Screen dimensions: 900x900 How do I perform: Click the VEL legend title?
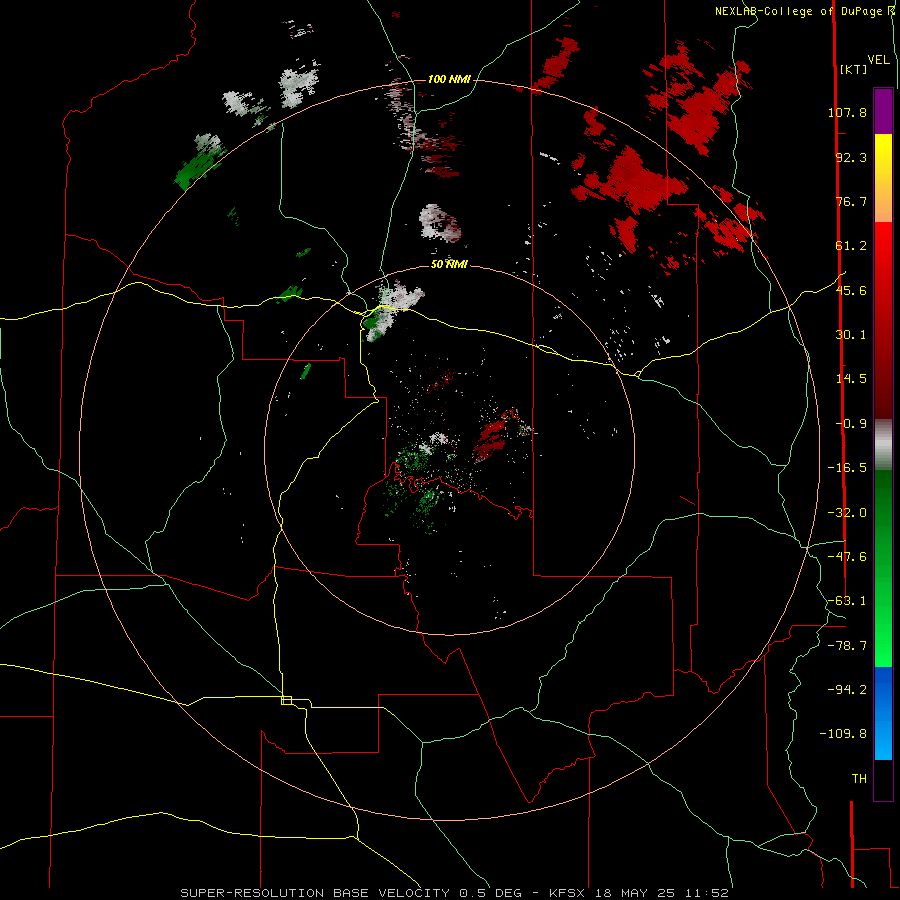pos(878,60)
